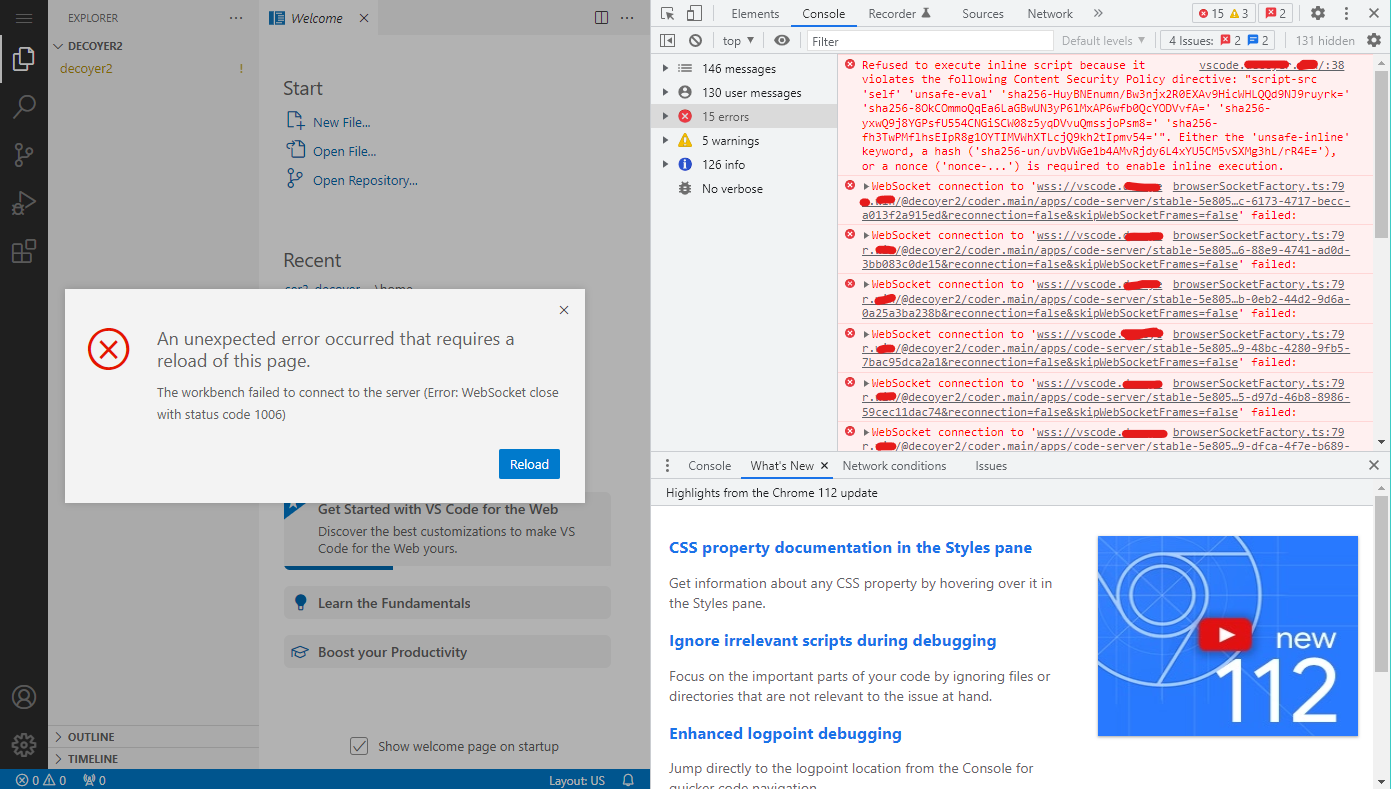
Task: Close the error dialog with the X
Action: coord(564,310)
